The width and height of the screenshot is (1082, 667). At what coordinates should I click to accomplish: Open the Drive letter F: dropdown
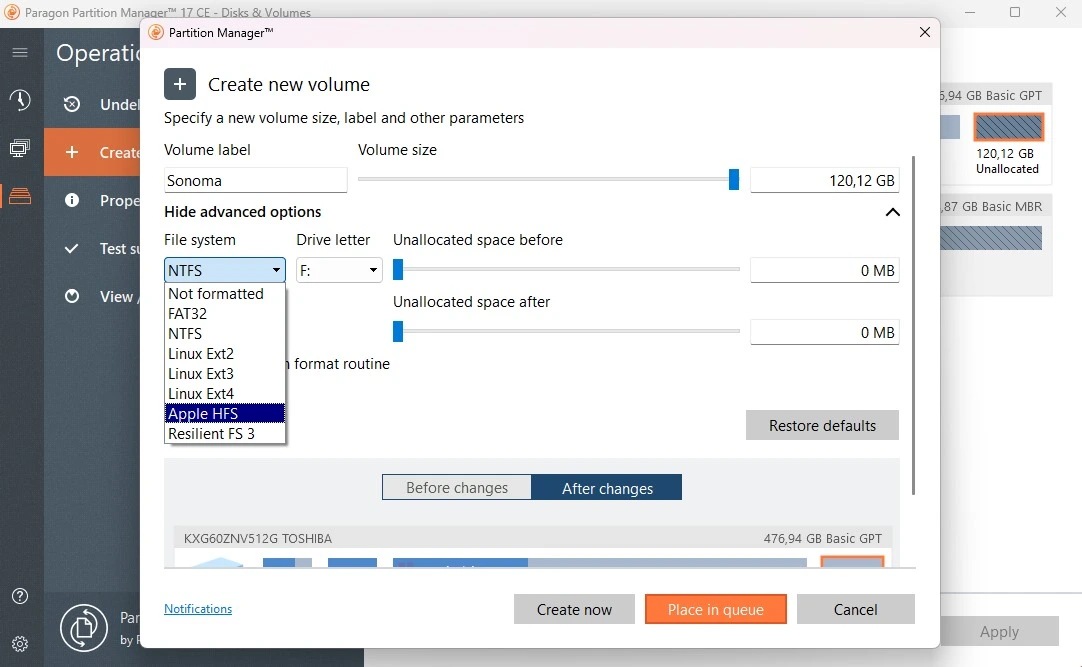[x=339, y=270]
